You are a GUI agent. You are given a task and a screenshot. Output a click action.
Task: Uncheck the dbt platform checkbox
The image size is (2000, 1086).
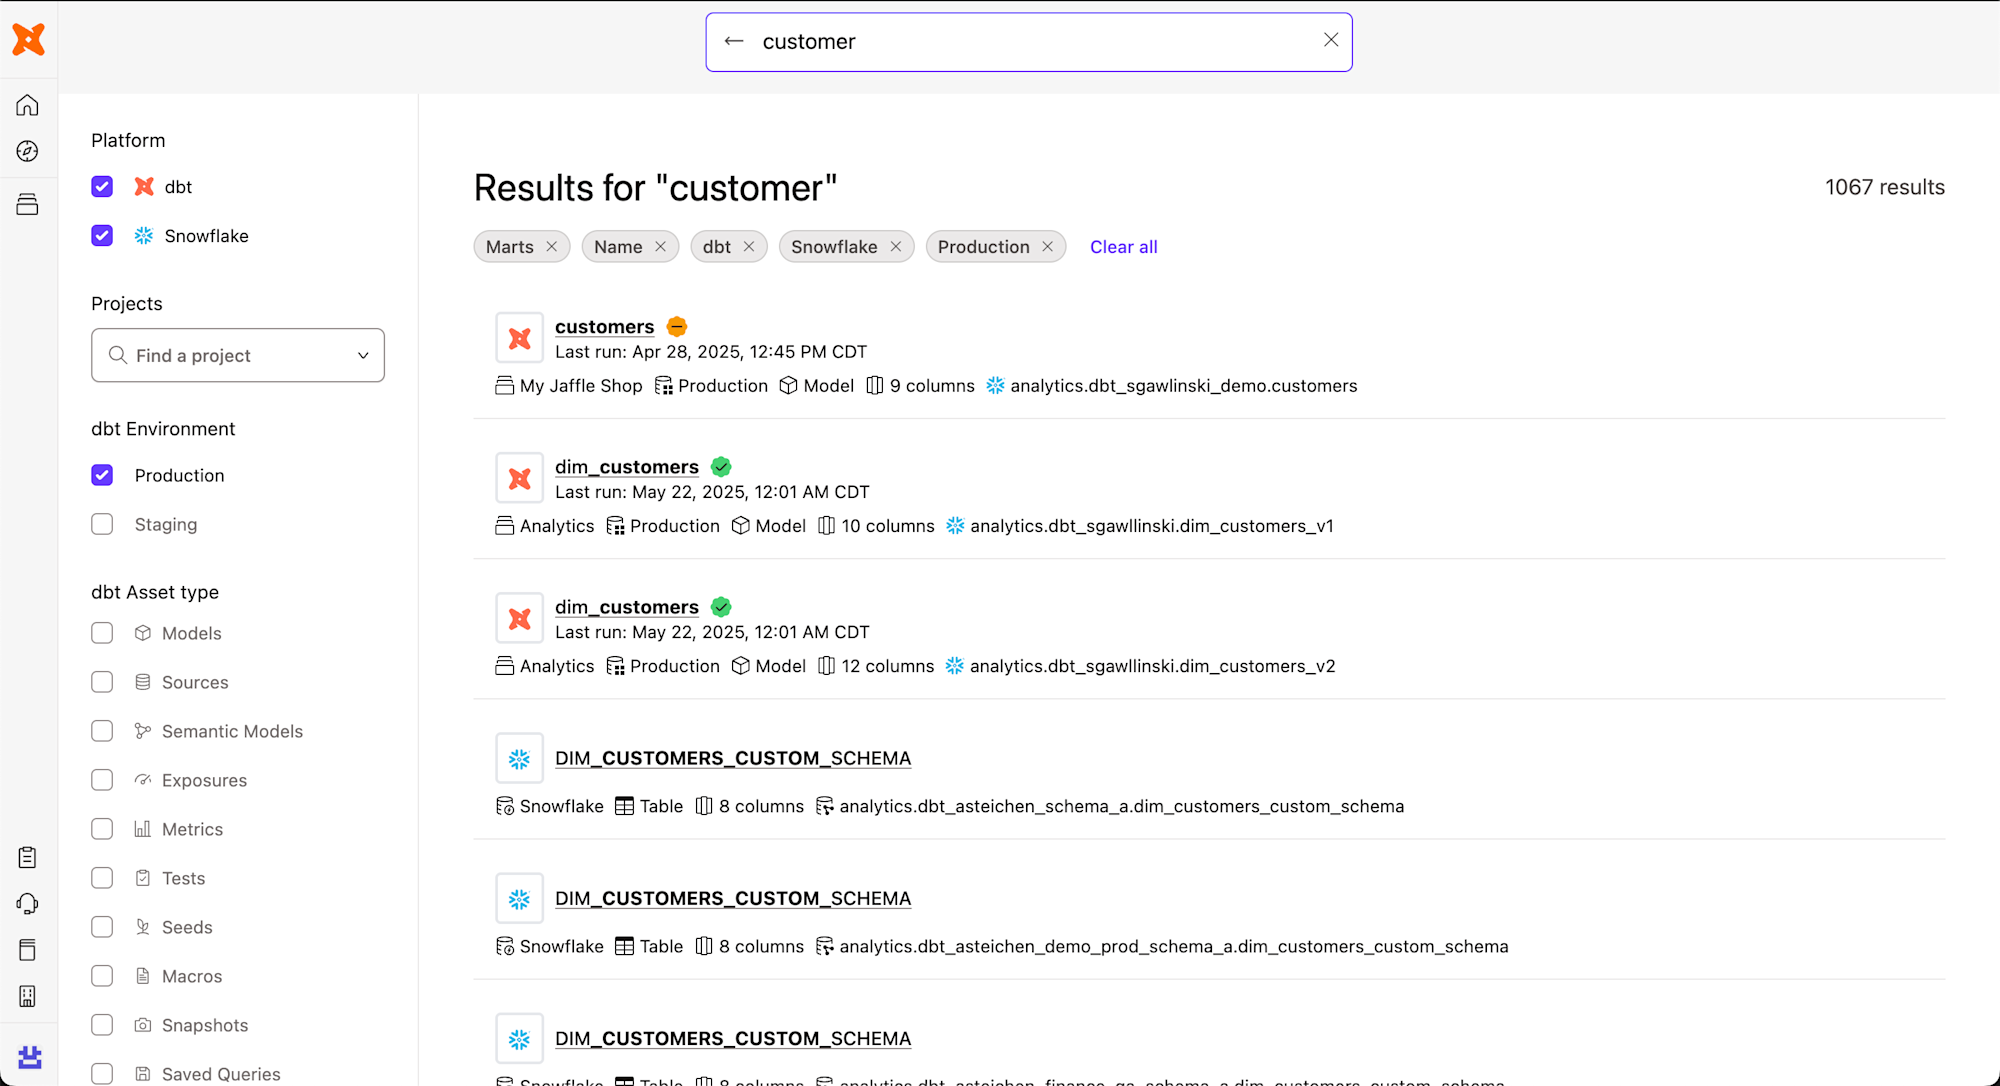[x=102, y=187]
